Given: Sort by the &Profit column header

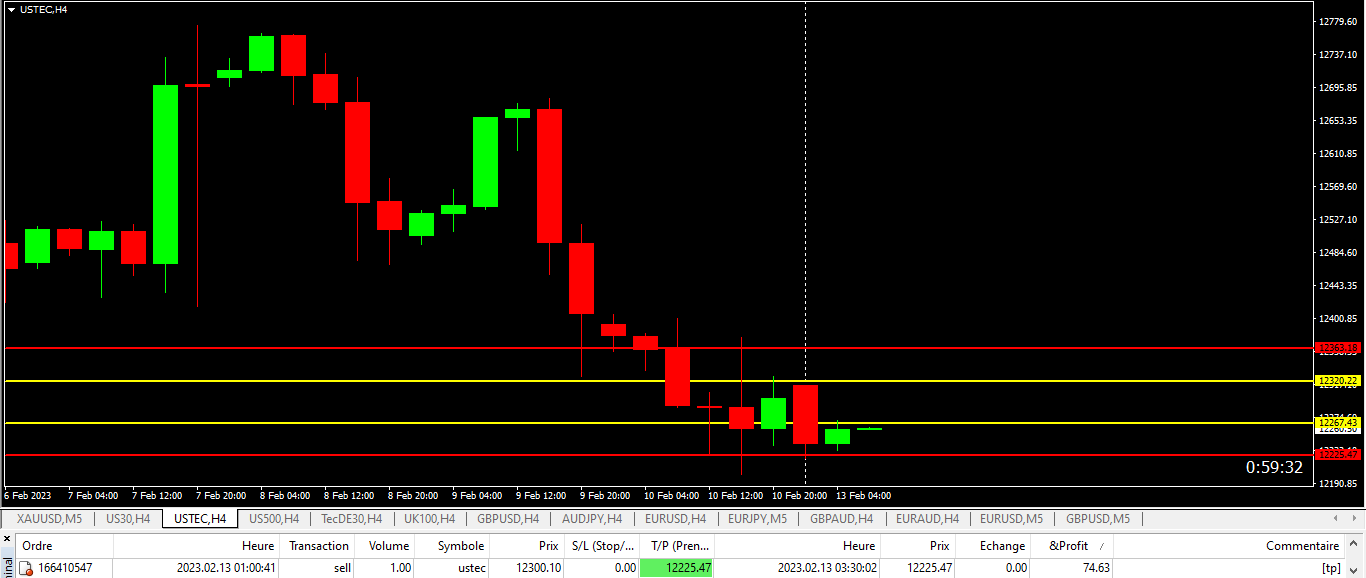Looking at the screenshot, I should pyautogui.click(x=1071, y=546).
